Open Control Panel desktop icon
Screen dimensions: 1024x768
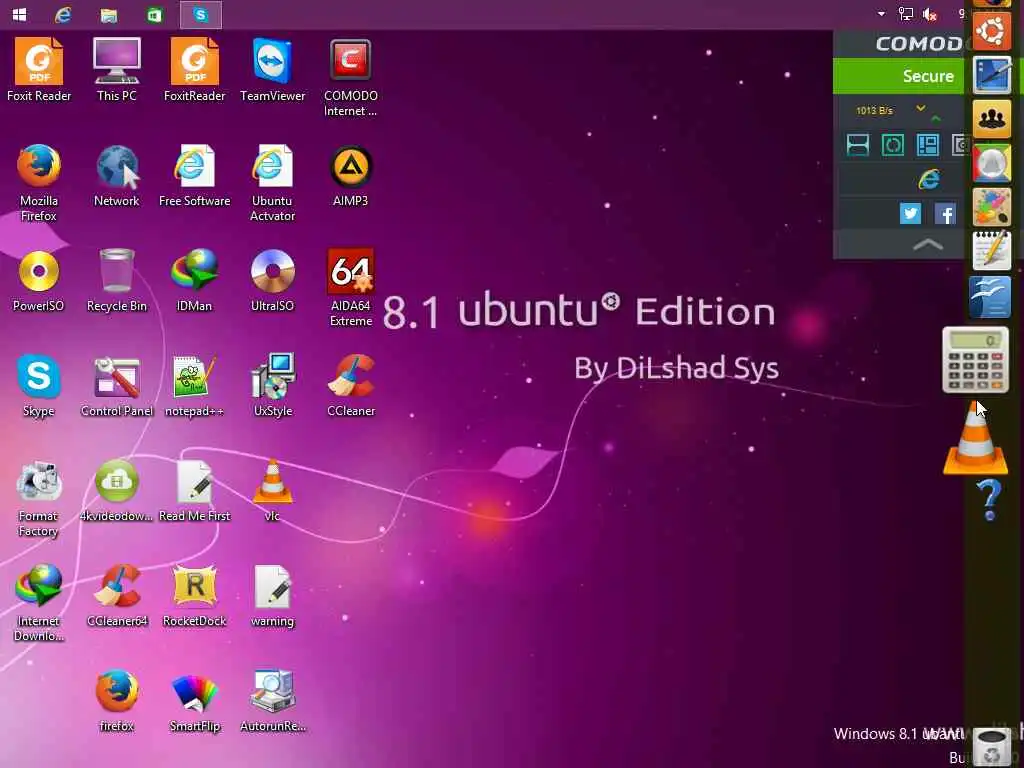pos(117,385)
